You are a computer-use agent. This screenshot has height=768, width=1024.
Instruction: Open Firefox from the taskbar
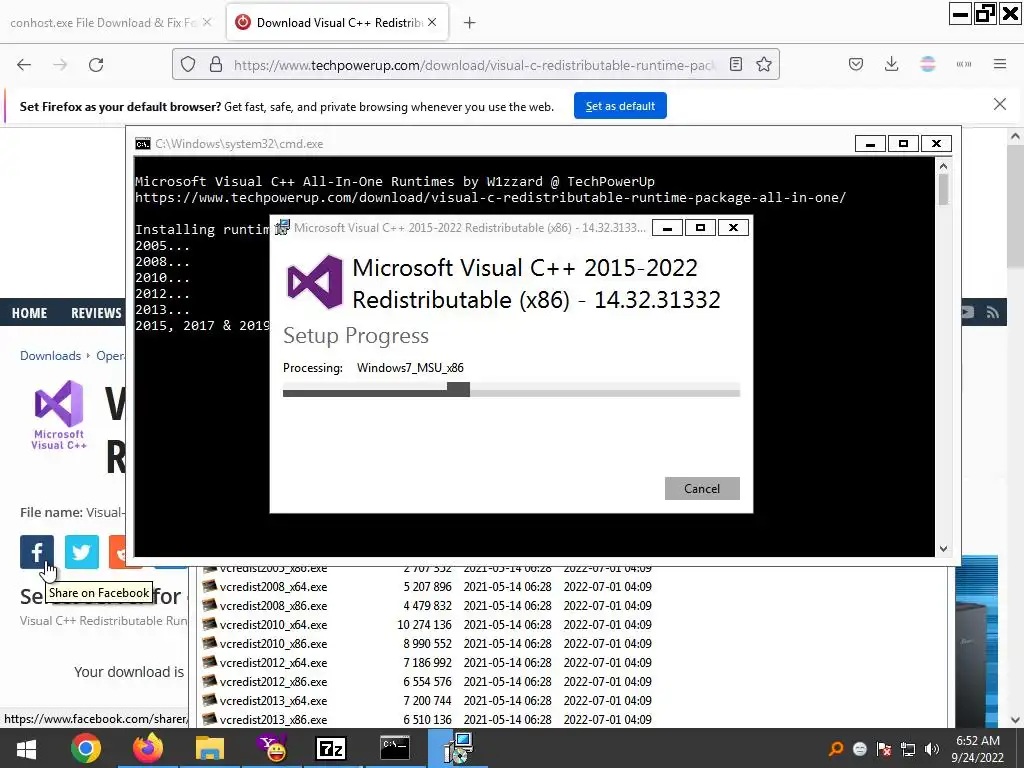148,748
